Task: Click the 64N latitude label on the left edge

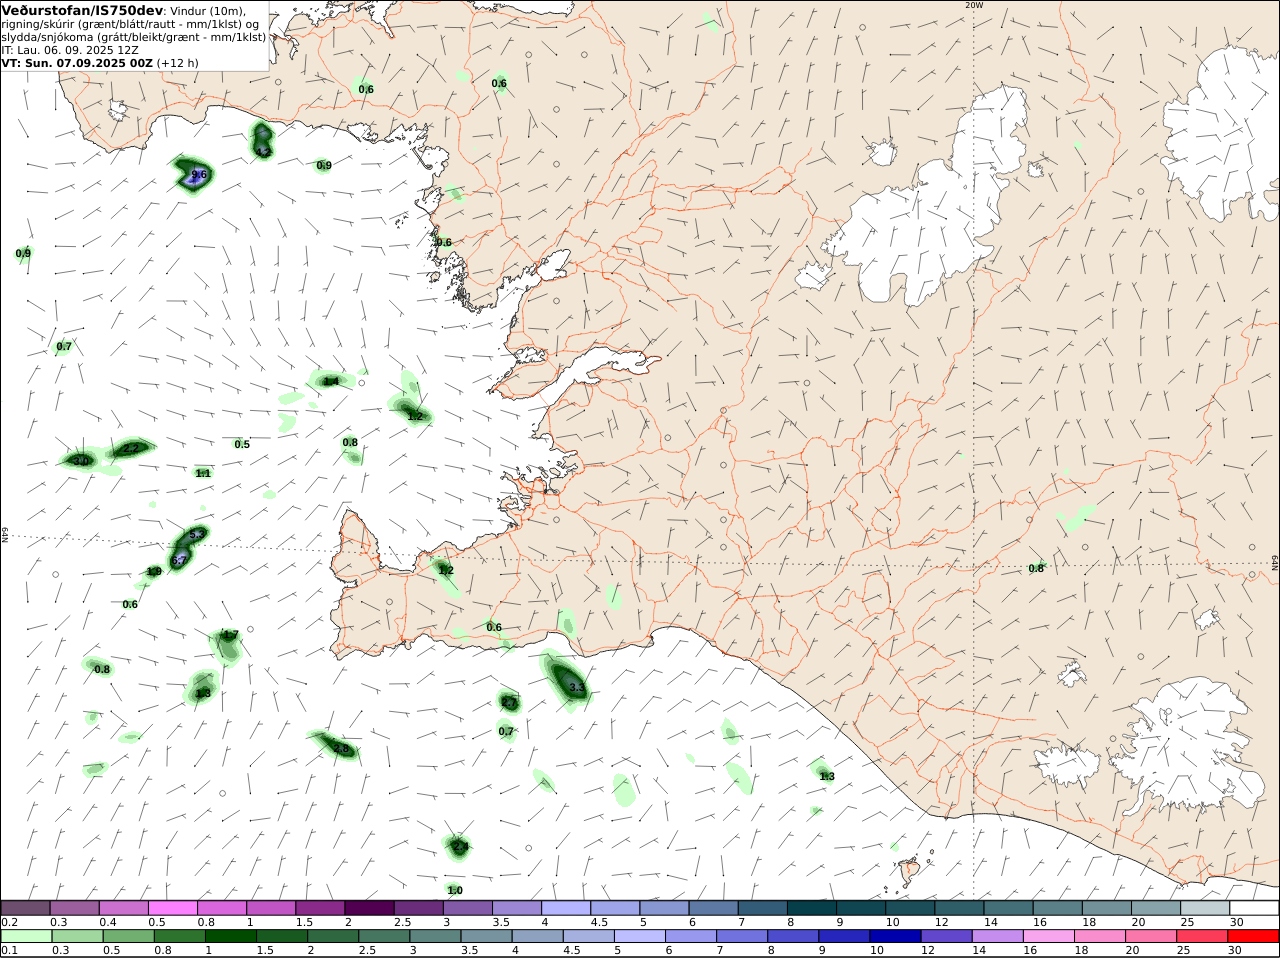Action: [5, 535]
